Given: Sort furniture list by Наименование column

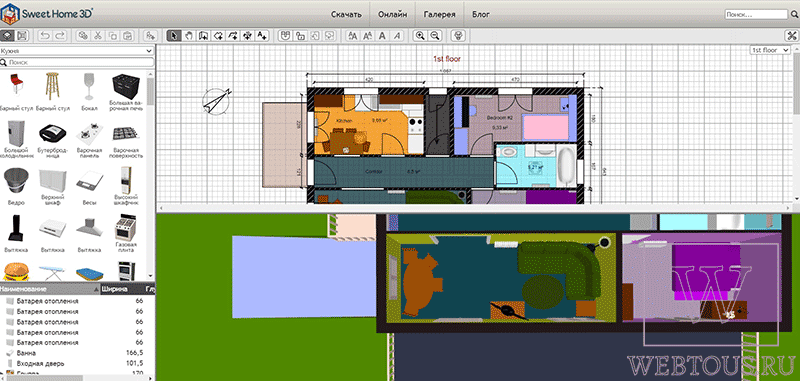Looking at the screenshot, I should point(49,289).
